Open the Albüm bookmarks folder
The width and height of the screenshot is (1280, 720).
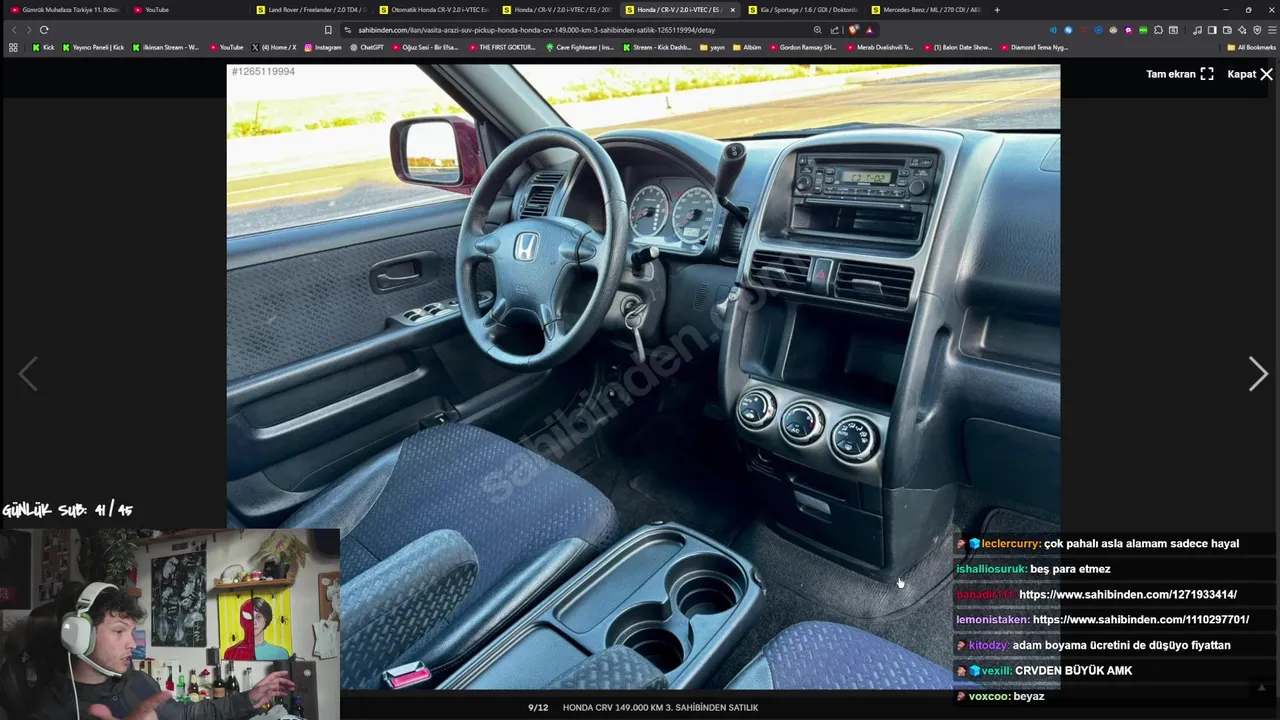click(x=747, y=47)
